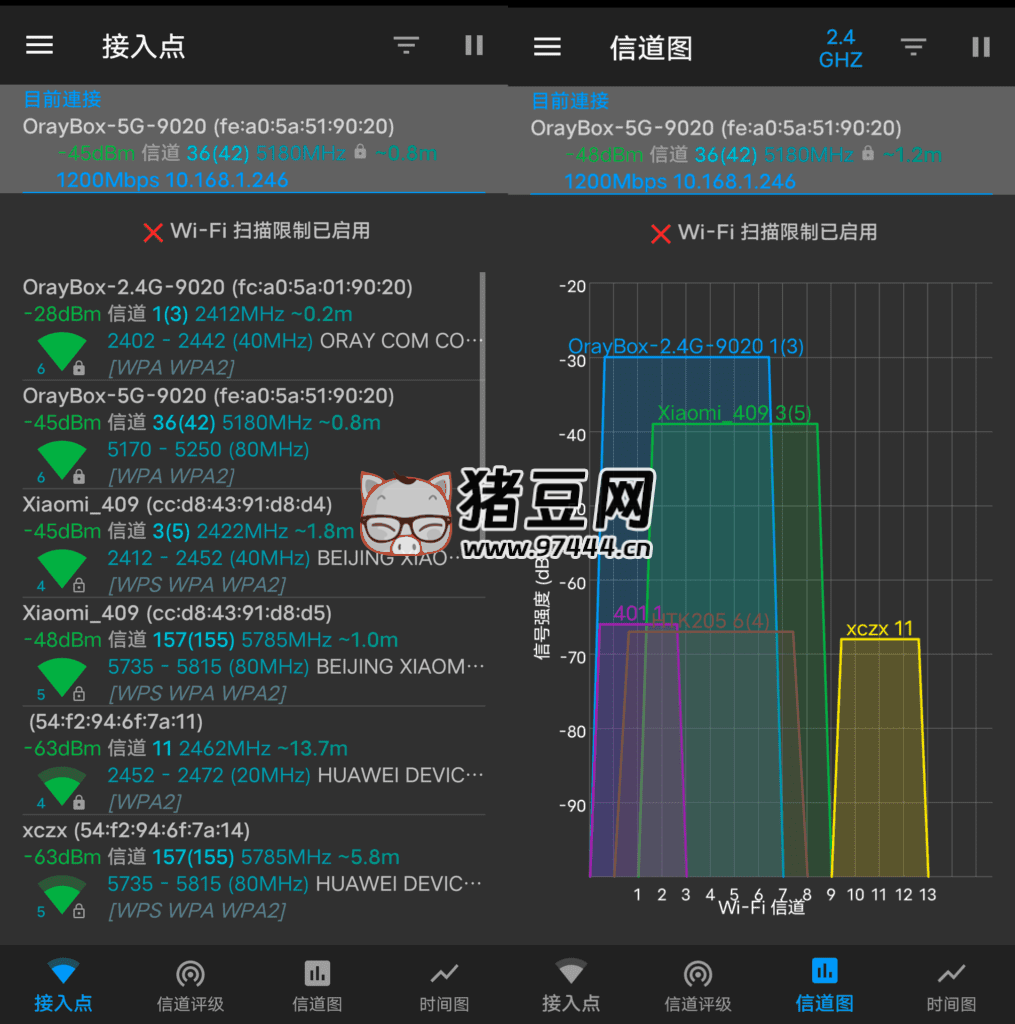This screenshot has height=1024, width=1015.
Task: Tap 接入点 screen title
Action: (x=143, y=46)
